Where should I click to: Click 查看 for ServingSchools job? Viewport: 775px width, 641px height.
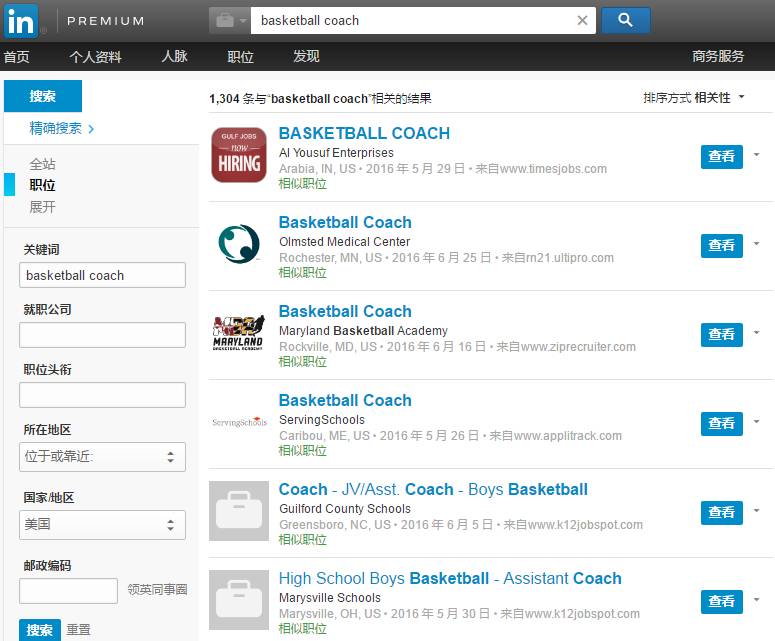coord(722,424)
